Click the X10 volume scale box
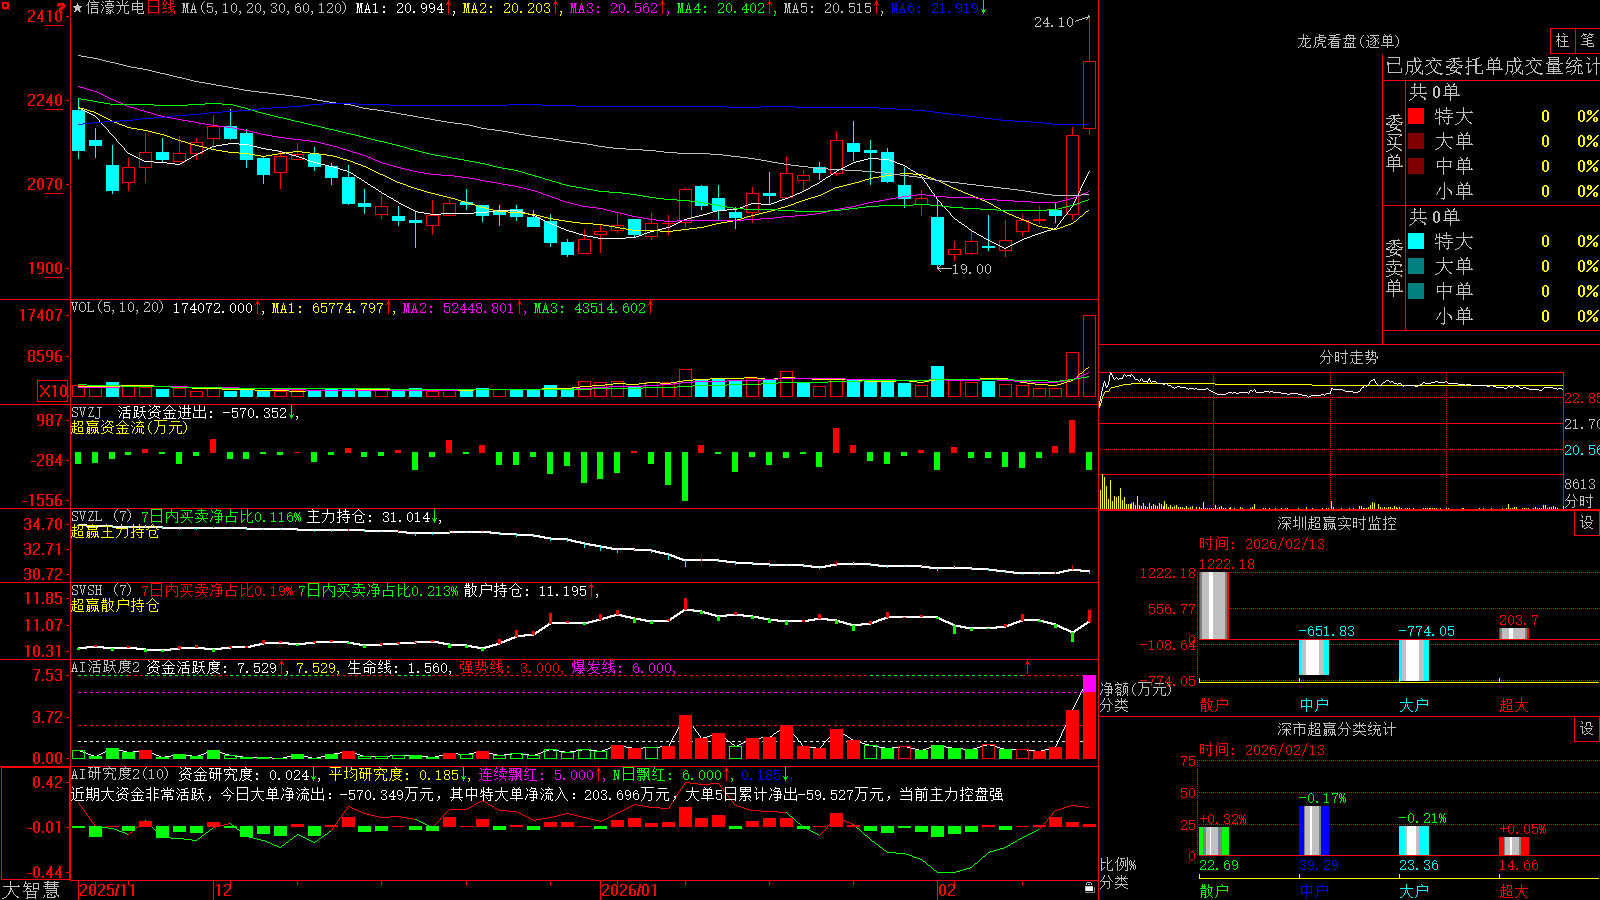1600x900 pixels. (x=53, y=391)
